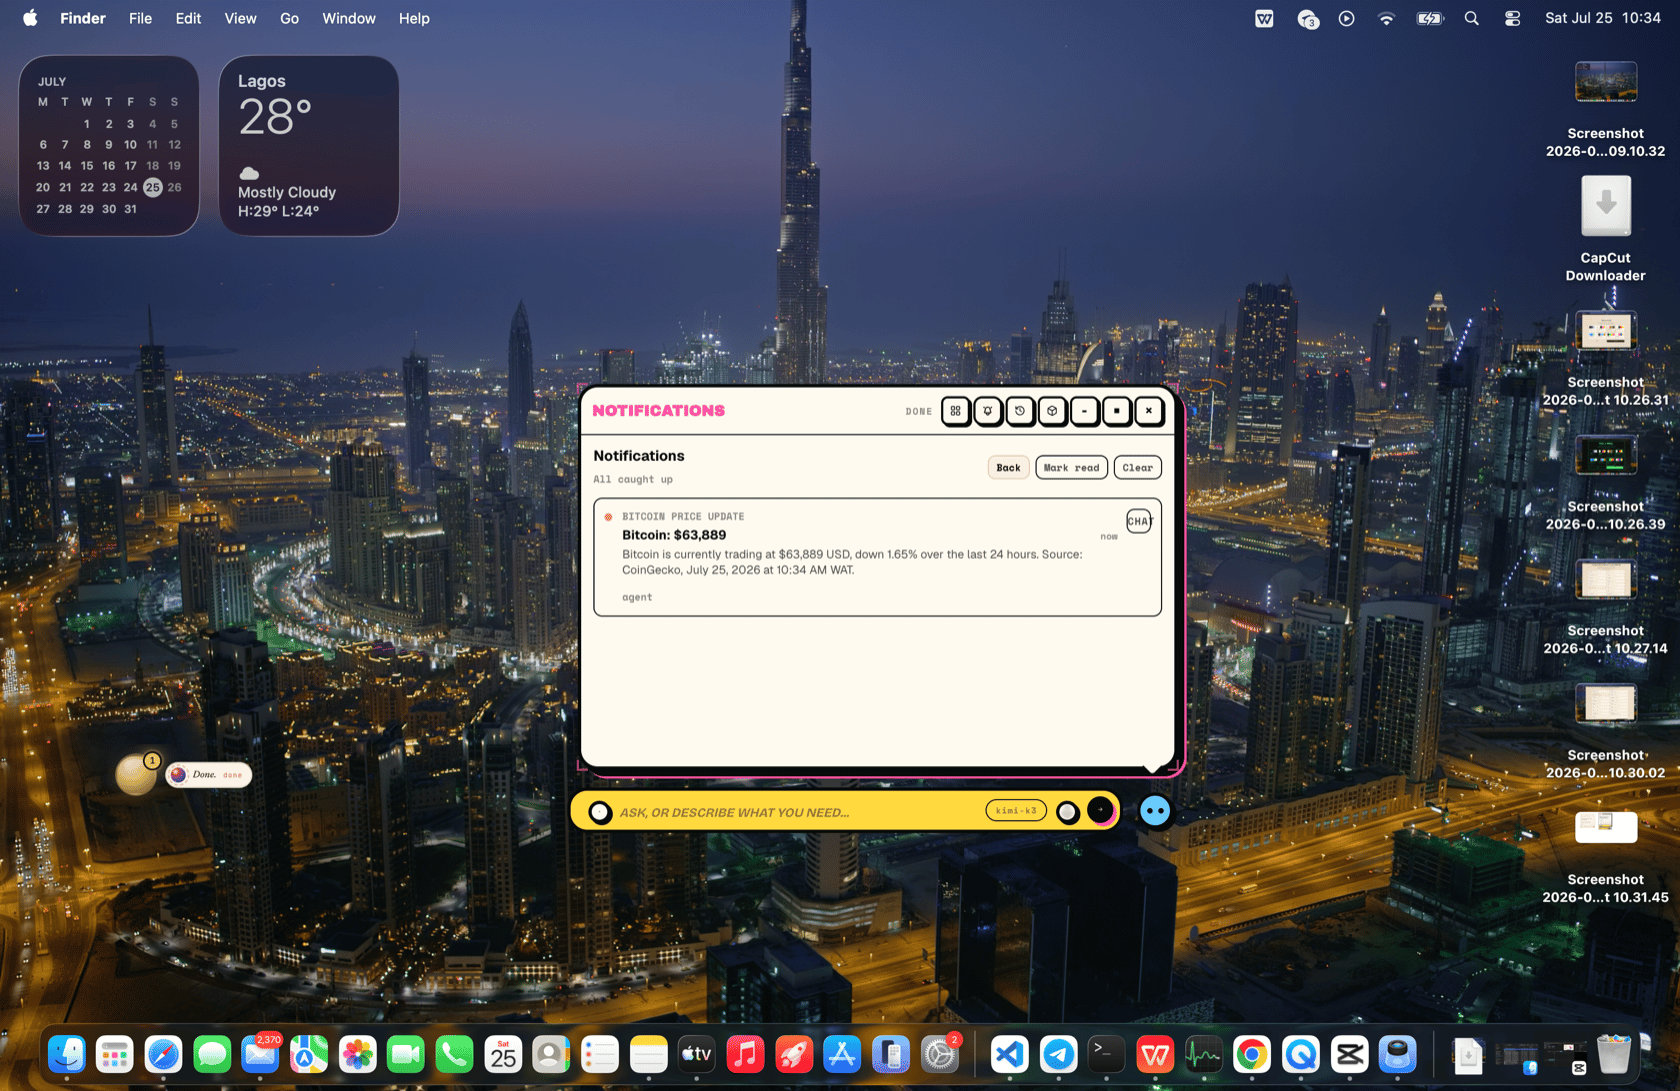Viewport: 1680px width, 1091px height.
Task: Select Screenshot 10.30.02 desktop file
Action: pos(1606,732)
